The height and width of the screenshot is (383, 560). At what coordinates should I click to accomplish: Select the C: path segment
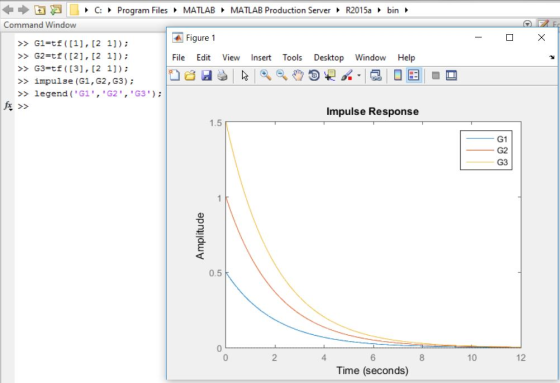coord(98,10)
